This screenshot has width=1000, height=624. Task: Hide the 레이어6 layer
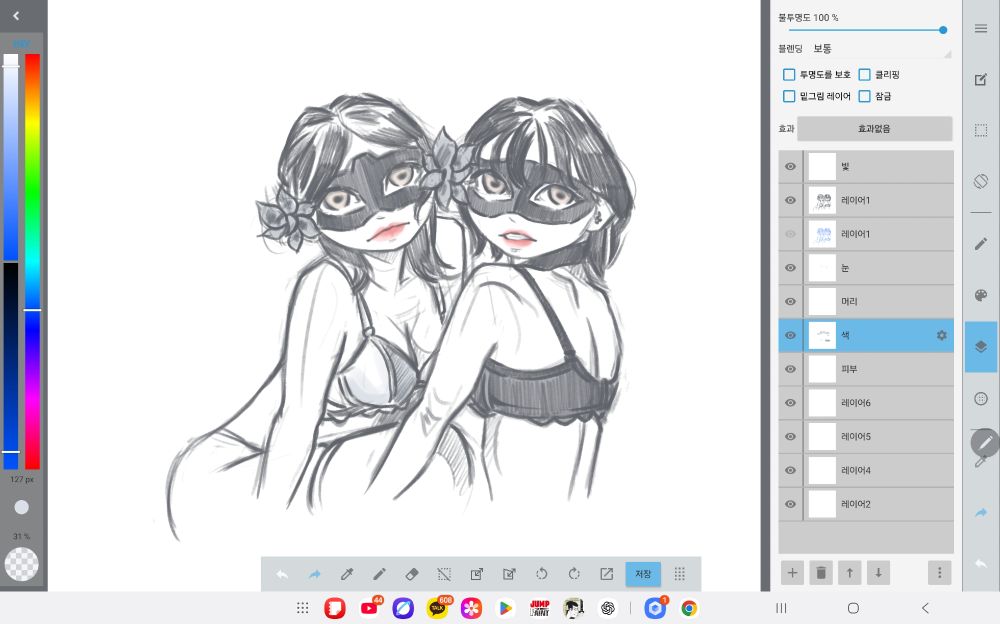pyautogui.click(x=790, y=403)
